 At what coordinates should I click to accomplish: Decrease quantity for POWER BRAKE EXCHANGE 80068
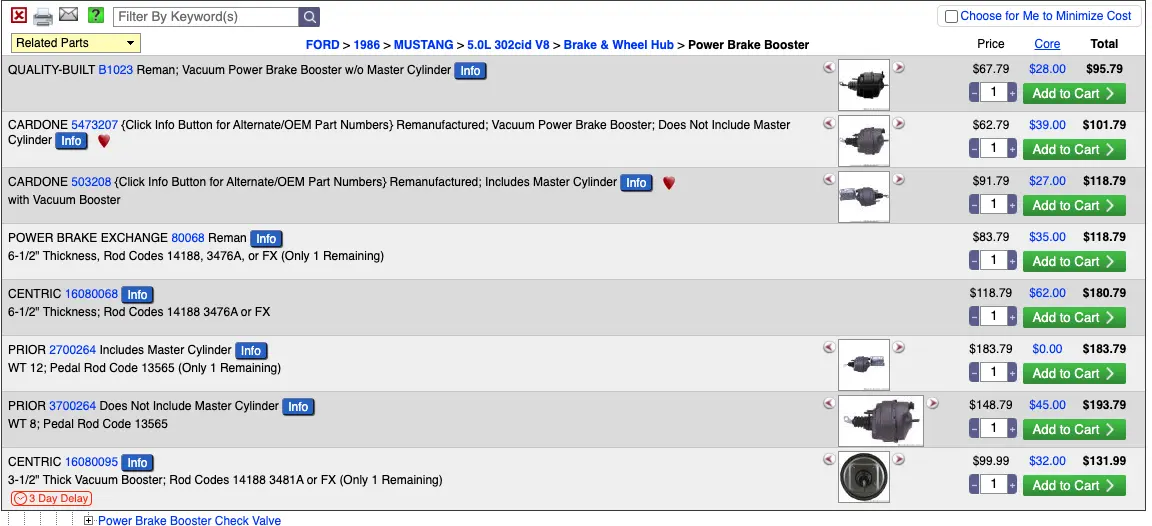coord(974,261)
